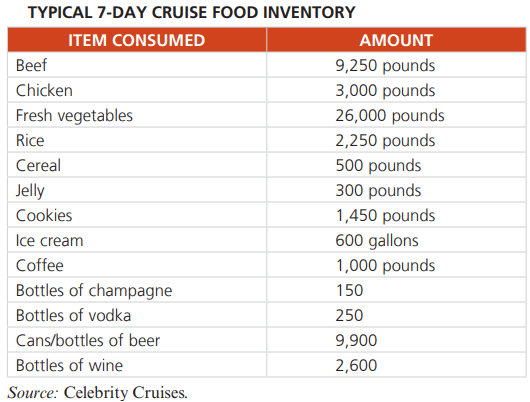
Task: Click the 9,250 pounds amount cell
Action: (396, 65)
